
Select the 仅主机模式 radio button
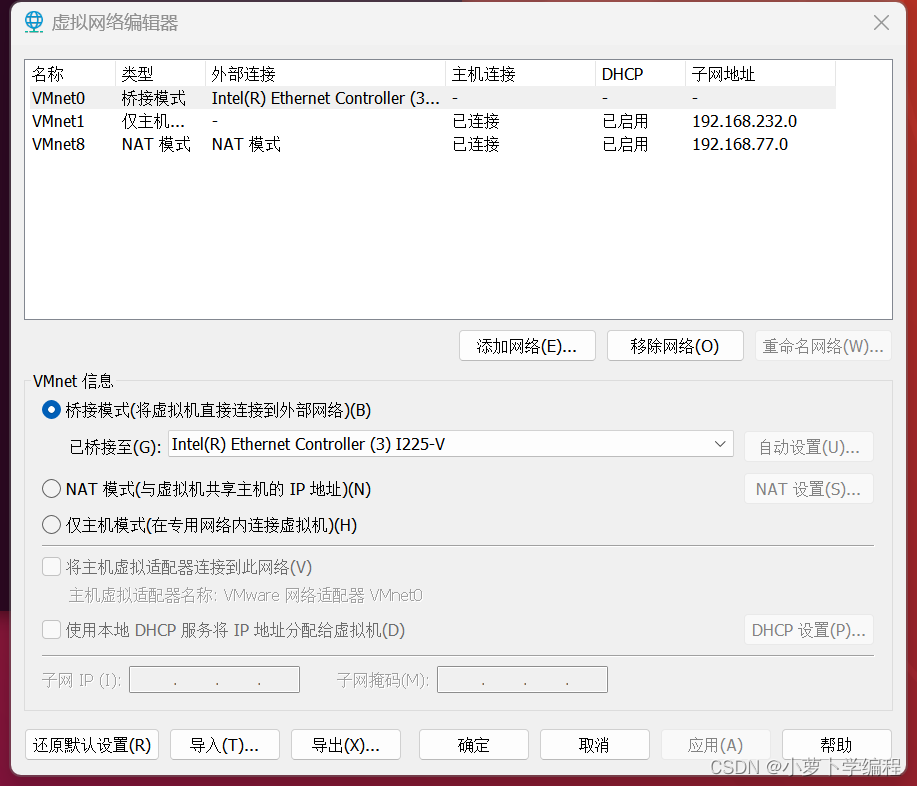point(50,525)
